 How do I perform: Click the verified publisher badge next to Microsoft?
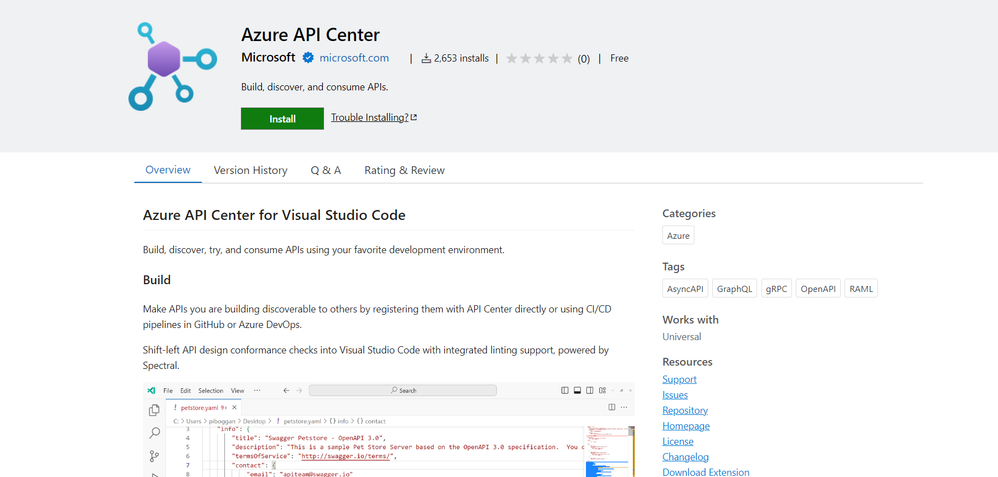point(308,58)
